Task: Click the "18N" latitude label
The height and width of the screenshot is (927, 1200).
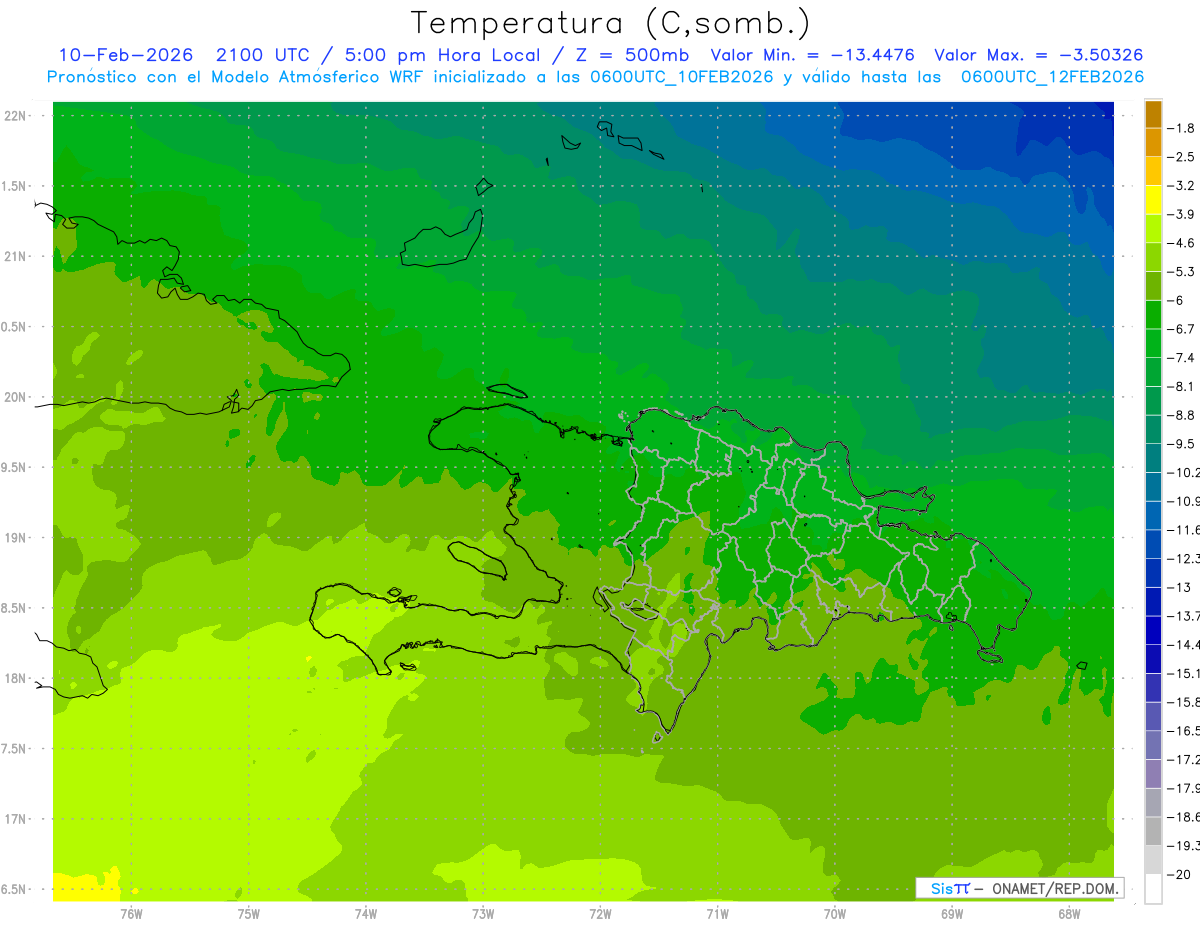Action: point(17,678)
